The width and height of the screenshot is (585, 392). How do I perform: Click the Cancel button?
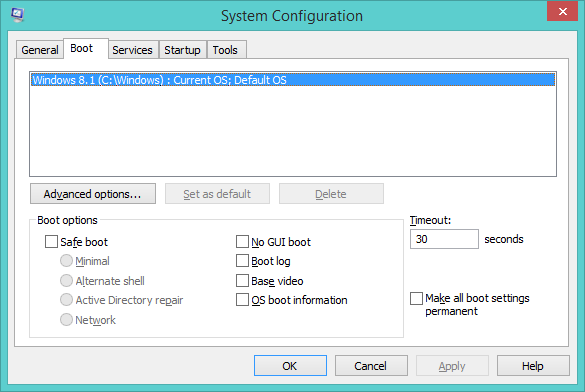click(x=371, y=366)
